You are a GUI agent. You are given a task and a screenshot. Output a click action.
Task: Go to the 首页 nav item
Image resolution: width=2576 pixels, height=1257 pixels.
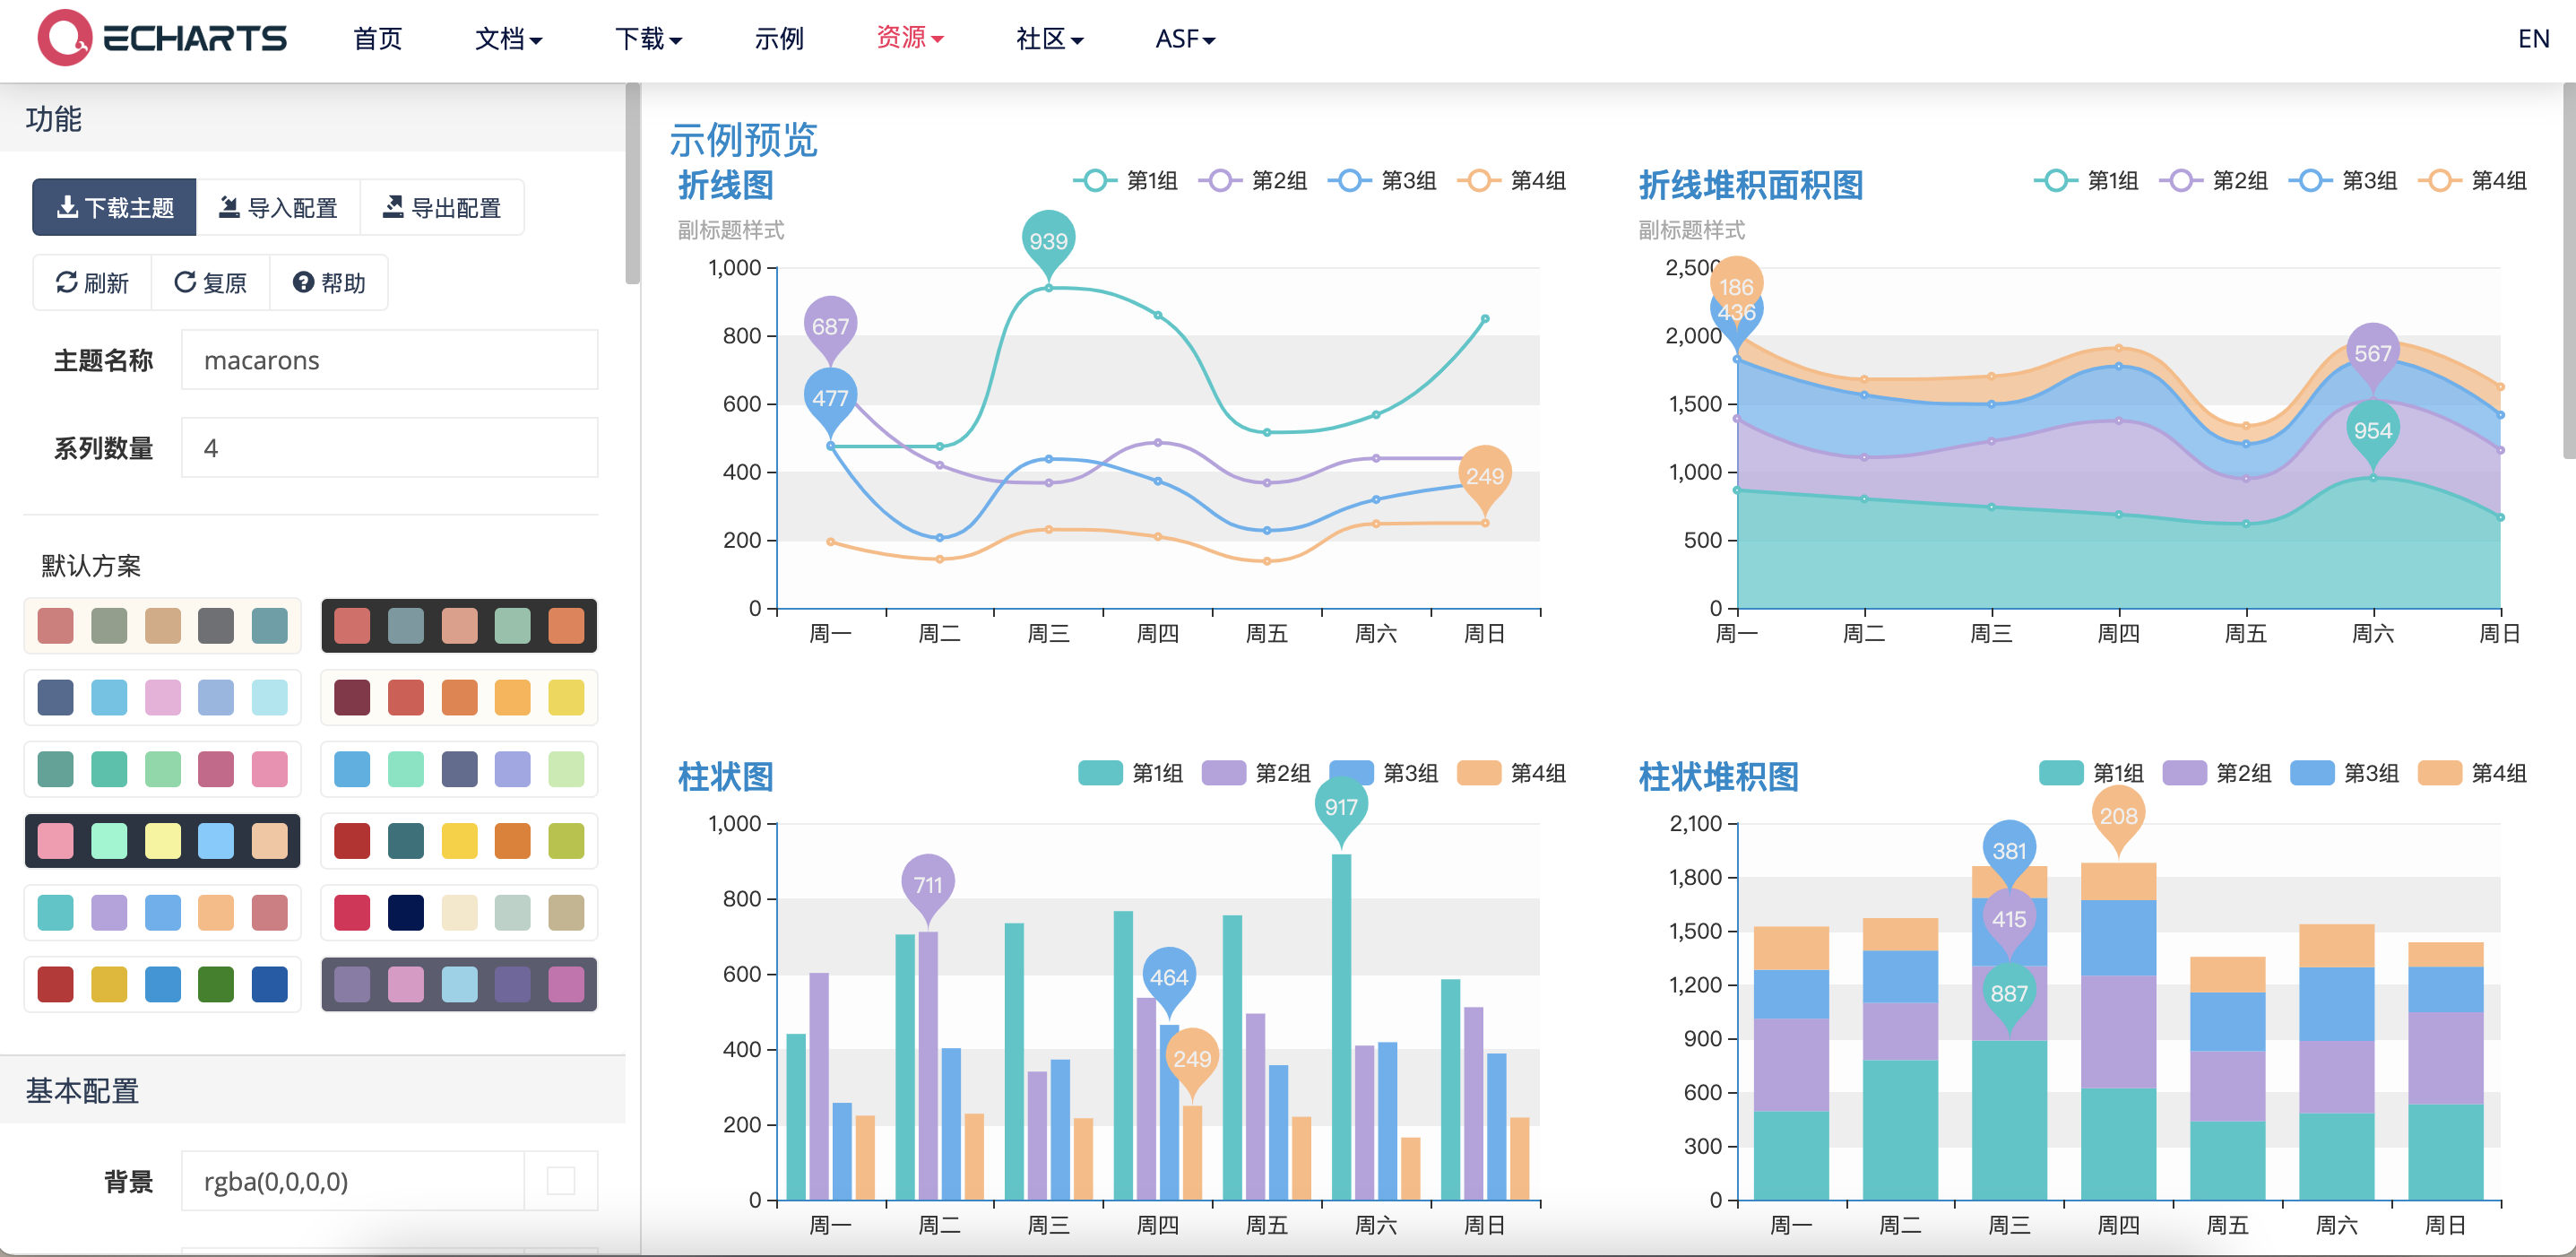point(377,39)
